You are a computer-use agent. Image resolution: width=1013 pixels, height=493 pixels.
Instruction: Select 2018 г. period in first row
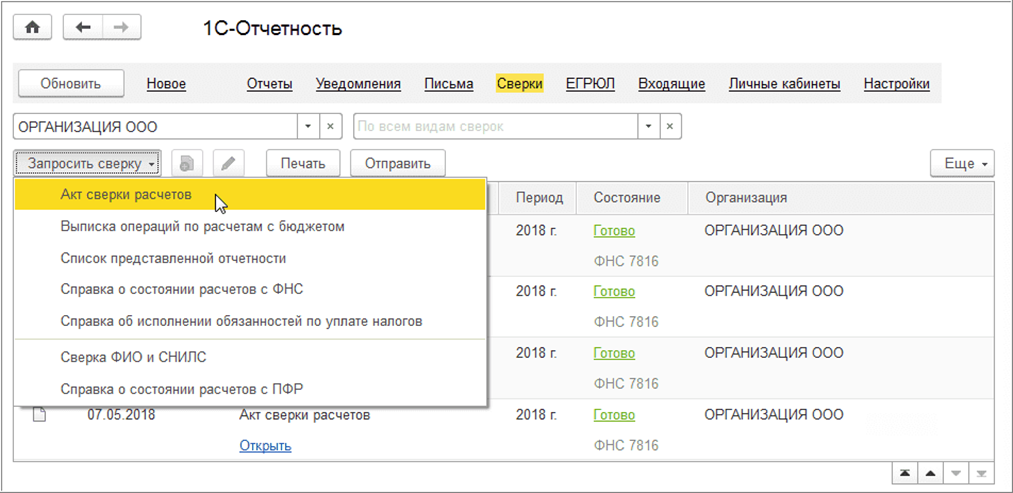pyautogui.click(x=536, y=231)
